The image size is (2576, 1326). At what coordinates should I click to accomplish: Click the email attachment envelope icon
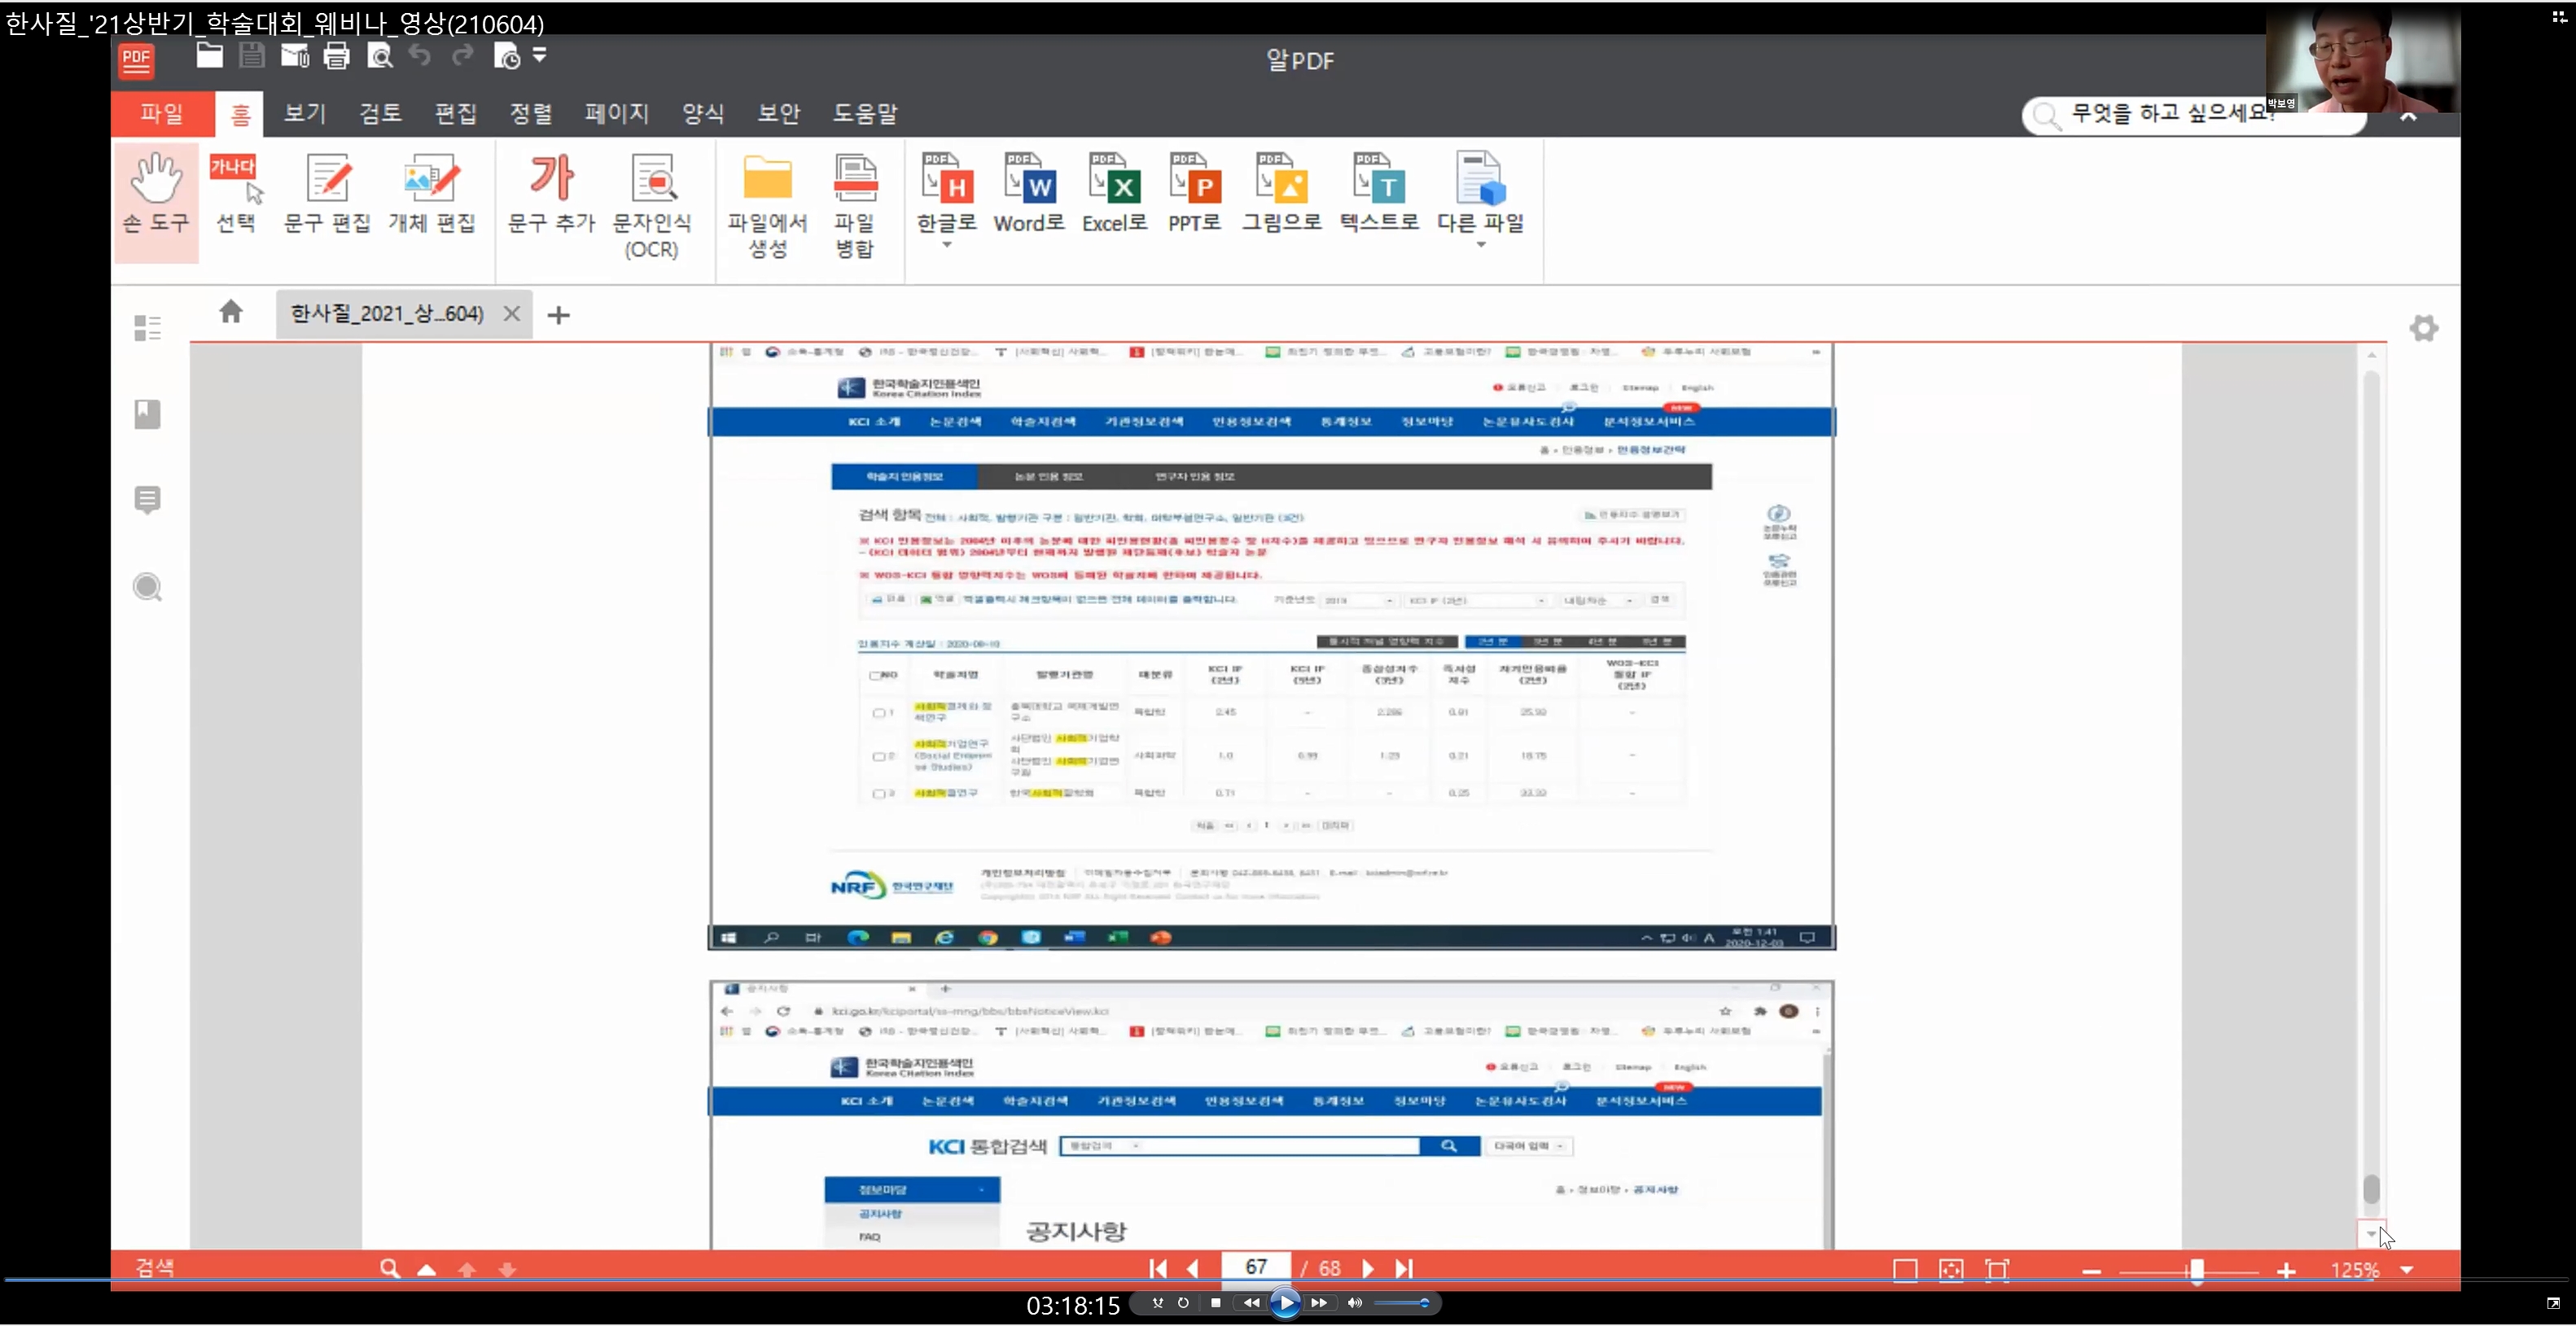point(294,56)
